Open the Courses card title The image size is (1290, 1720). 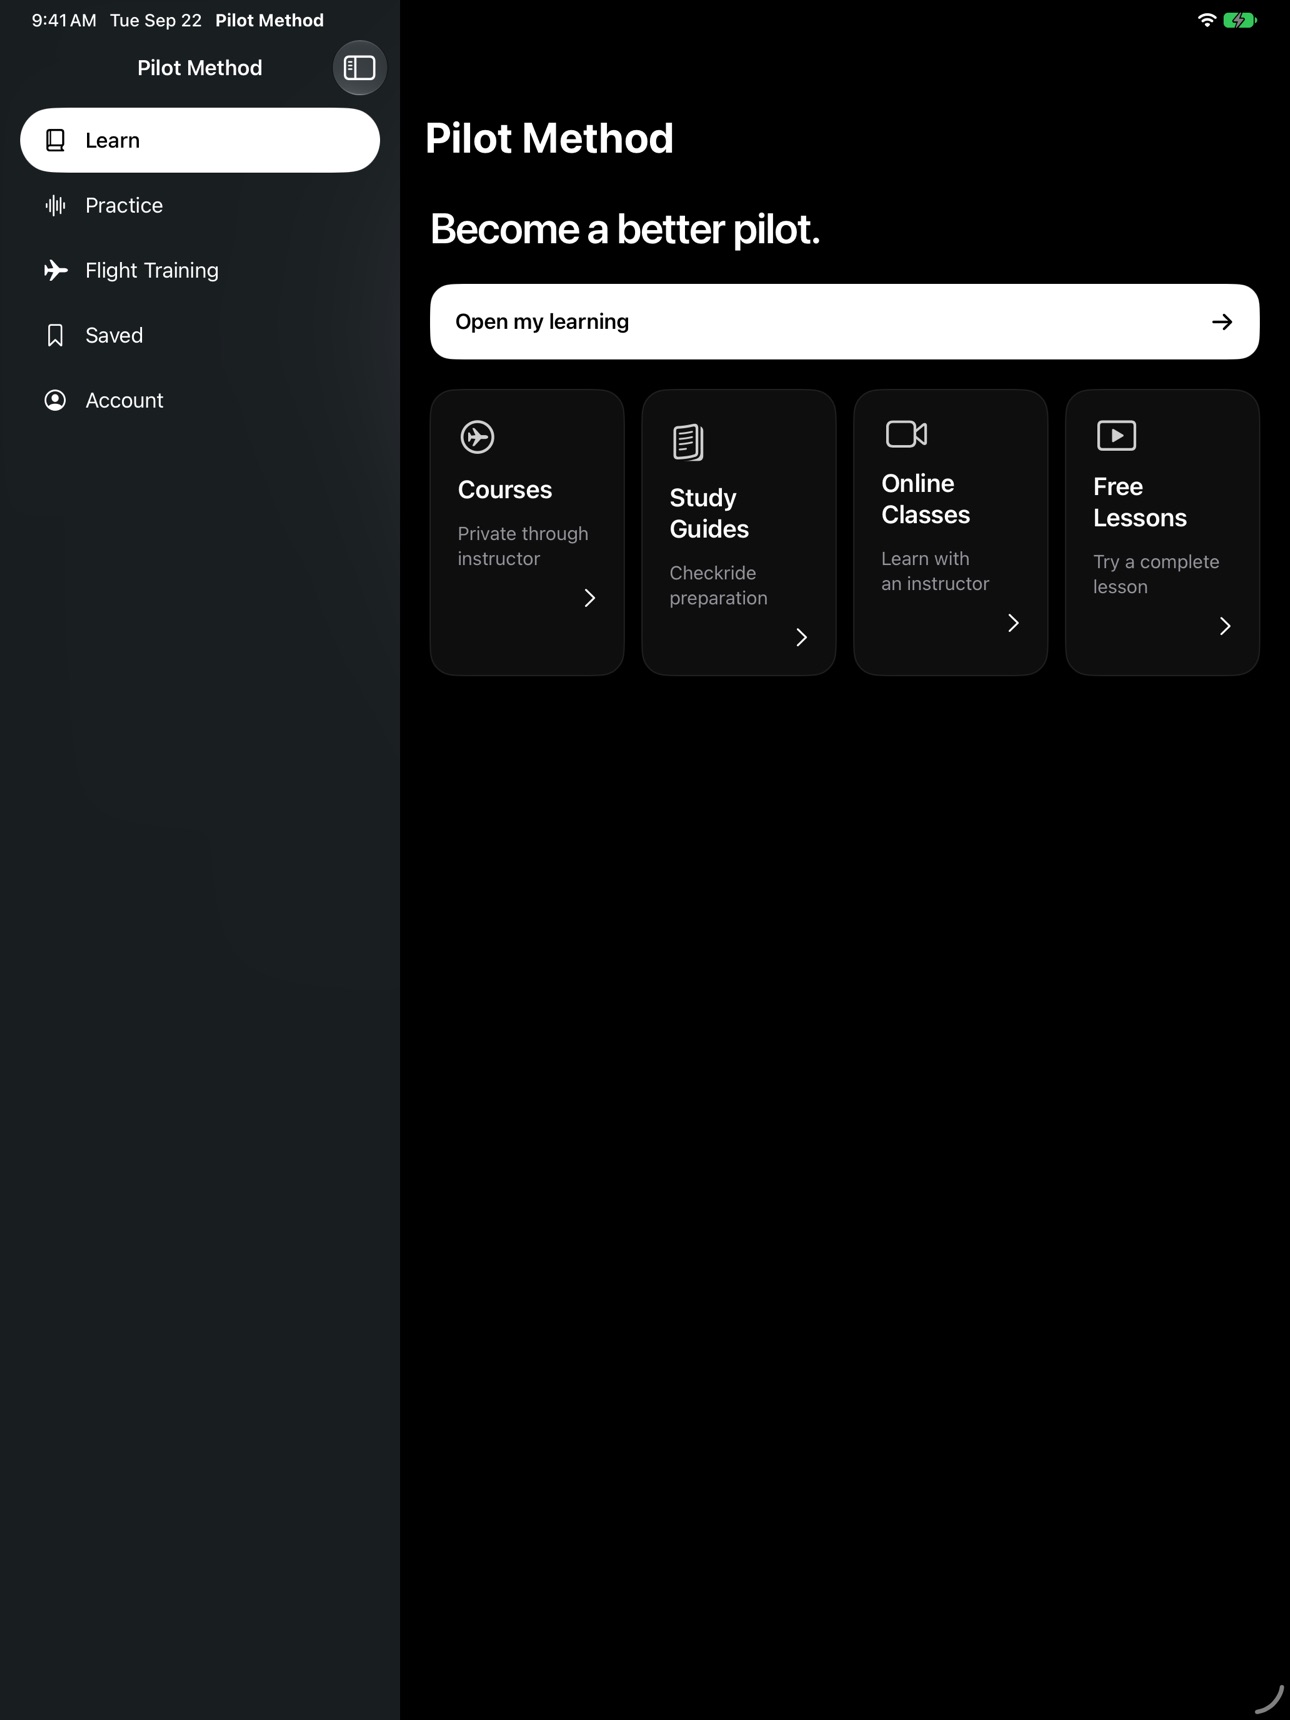(x=505, y=490)
